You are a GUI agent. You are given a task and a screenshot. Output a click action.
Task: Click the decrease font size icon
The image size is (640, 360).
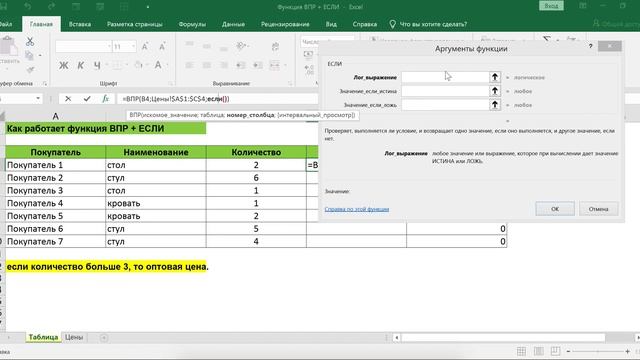(x=162, y=47)
